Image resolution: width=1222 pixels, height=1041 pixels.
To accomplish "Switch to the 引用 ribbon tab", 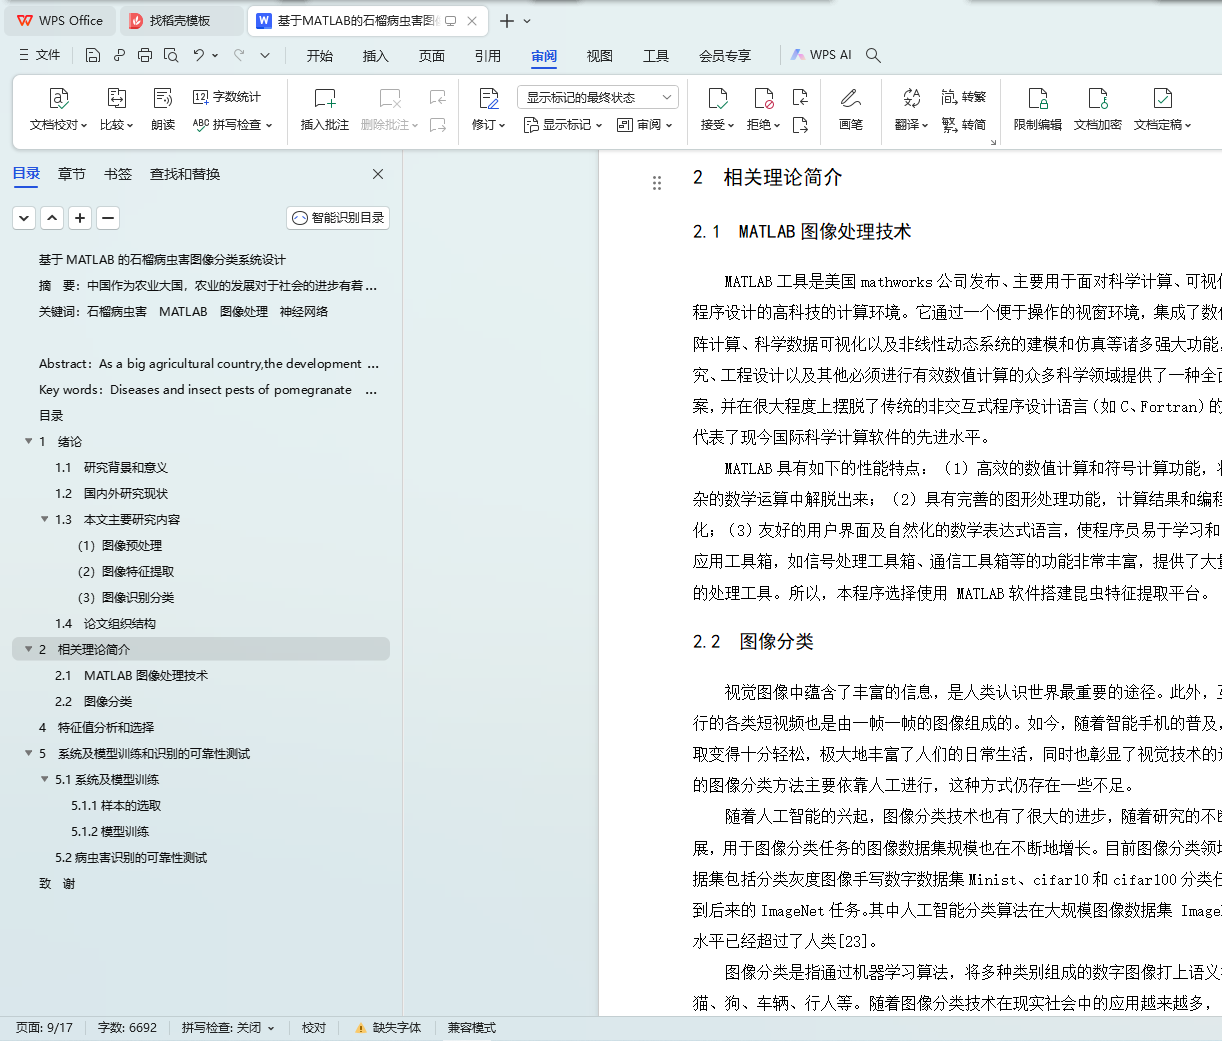I will point(488,56).
